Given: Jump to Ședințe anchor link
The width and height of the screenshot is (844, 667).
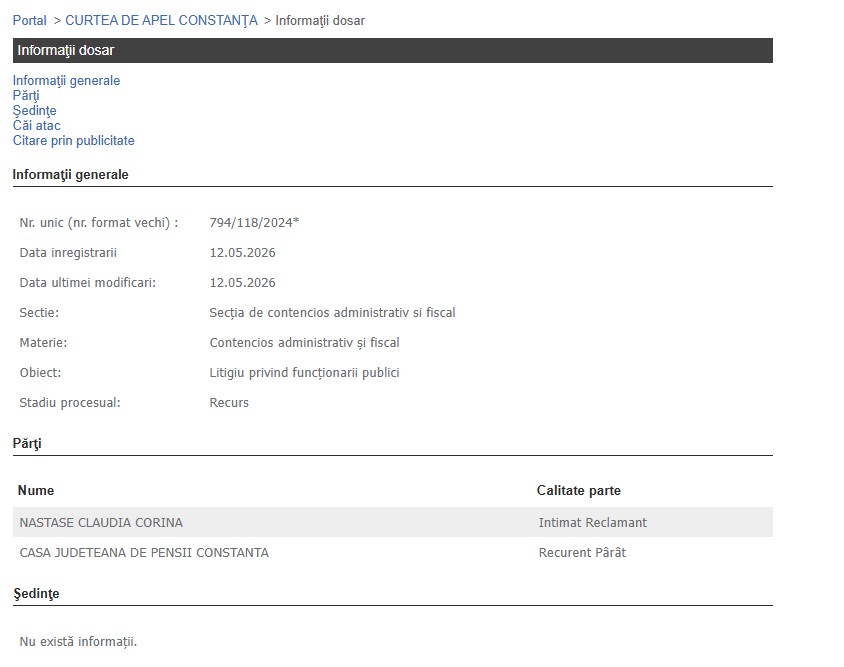Looking at the screenshot, I should tap(34, 110).
